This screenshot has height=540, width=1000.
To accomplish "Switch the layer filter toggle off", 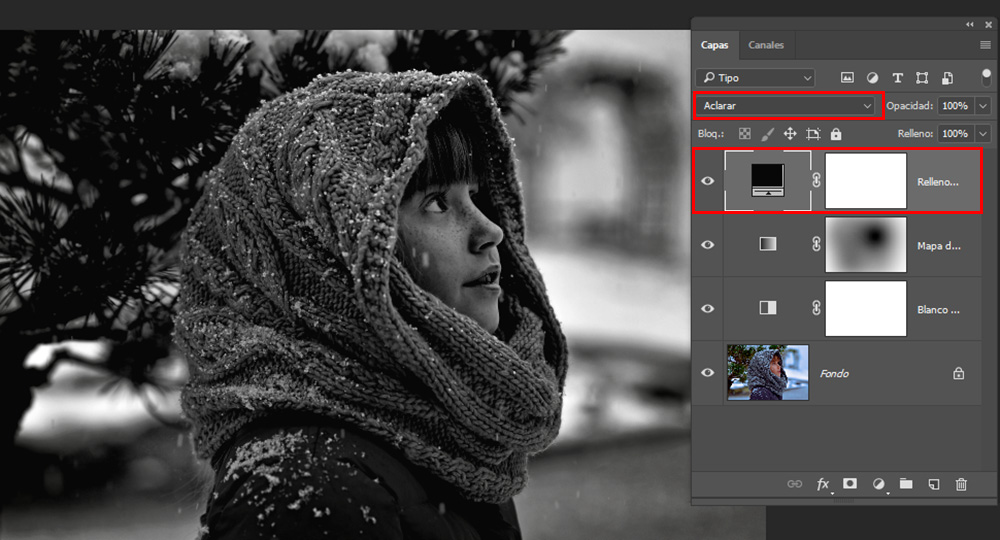I will click(x=984, y=77).
